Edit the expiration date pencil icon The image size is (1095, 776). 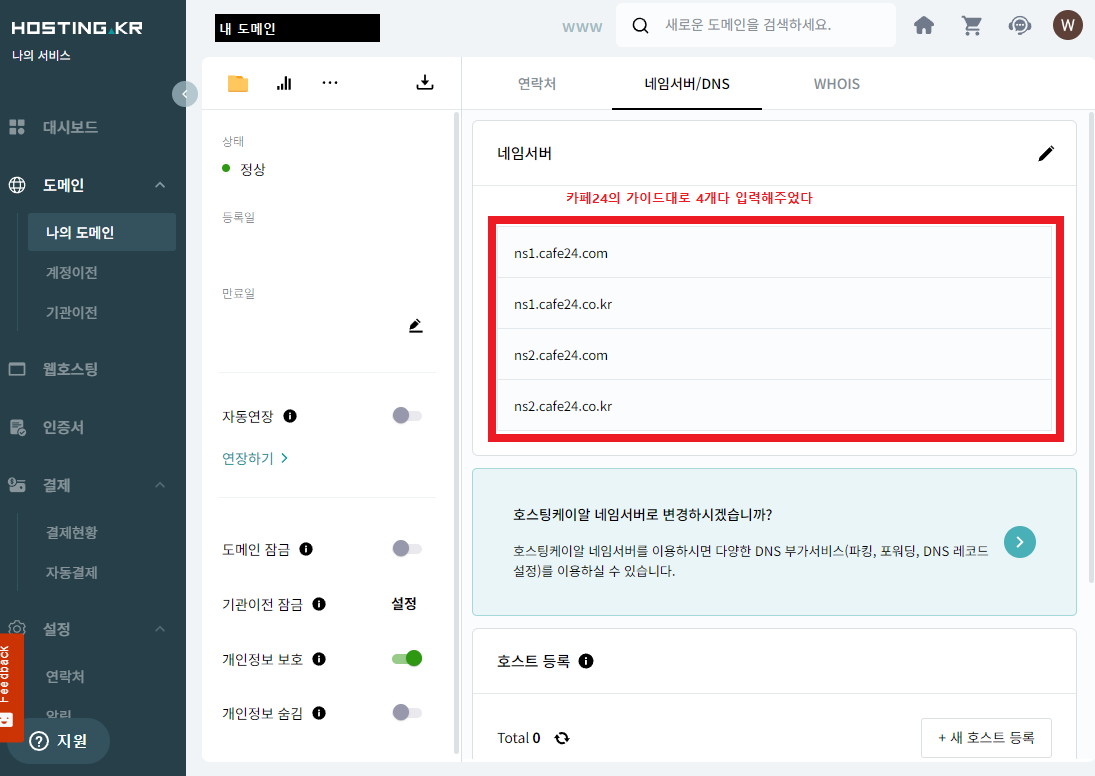pos(416,325)
